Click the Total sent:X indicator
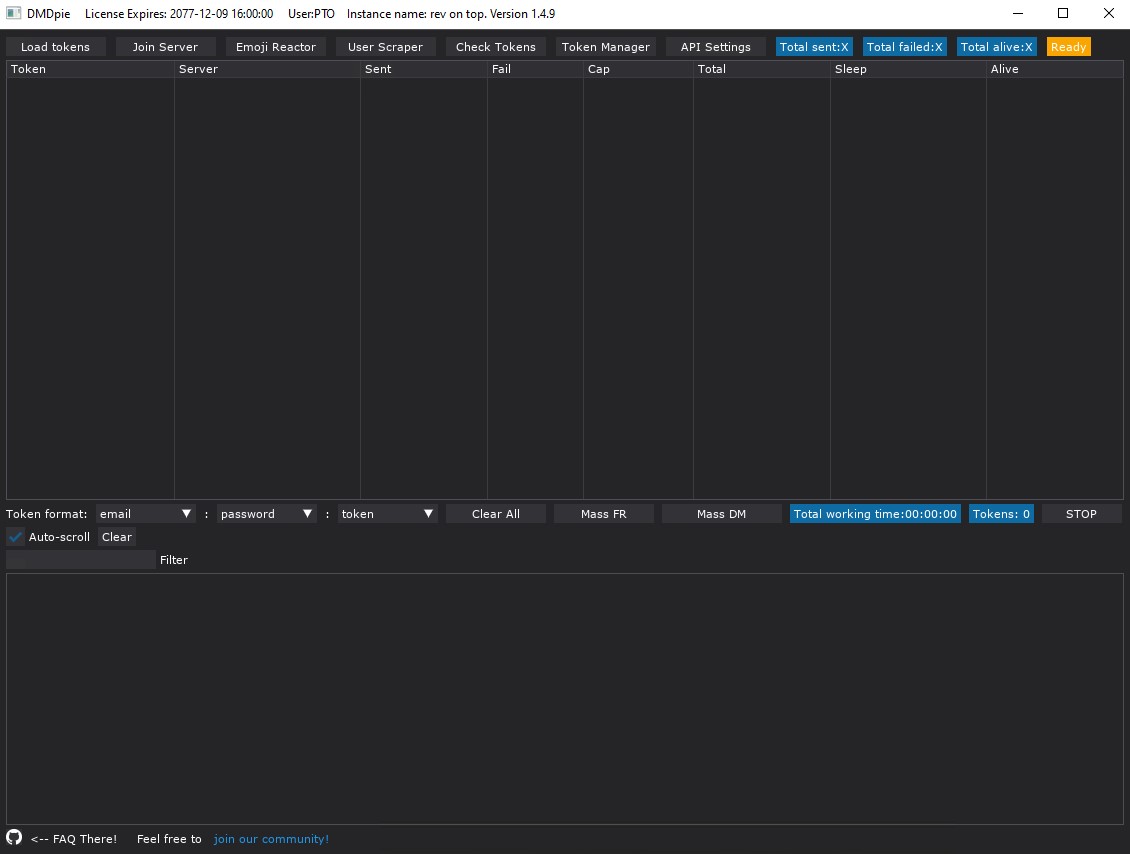The height and width of the screenshot is (854, 1130). coord(814,47)
